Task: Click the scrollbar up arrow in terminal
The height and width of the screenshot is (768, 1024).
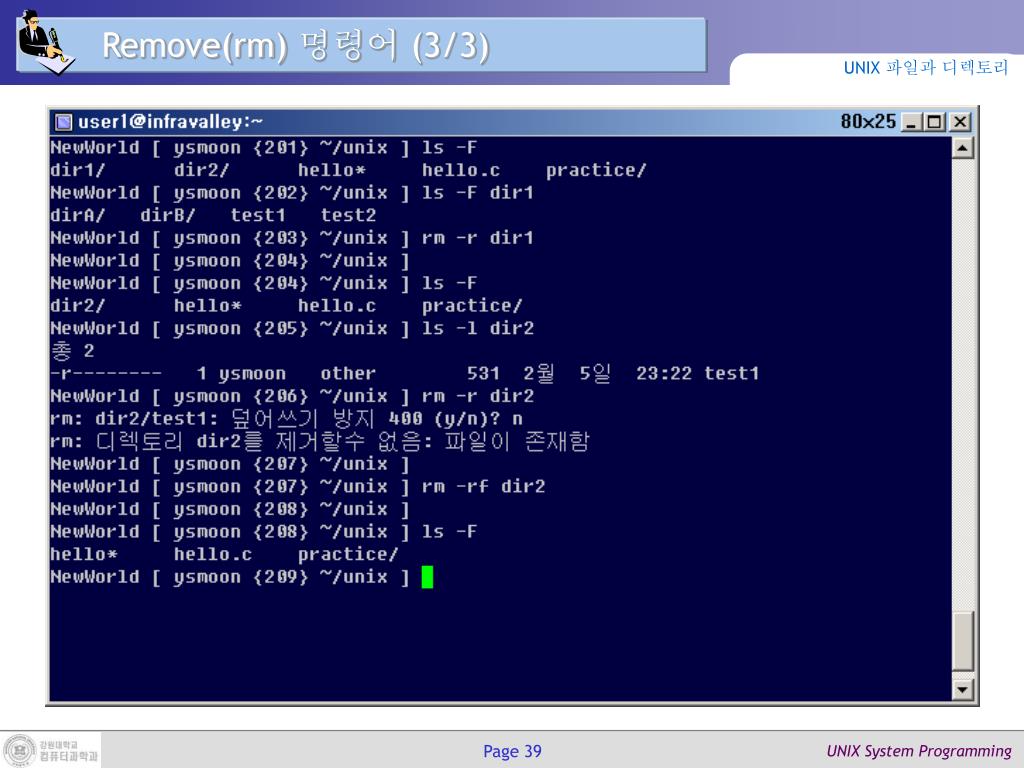Action: [x=963, y=148]
